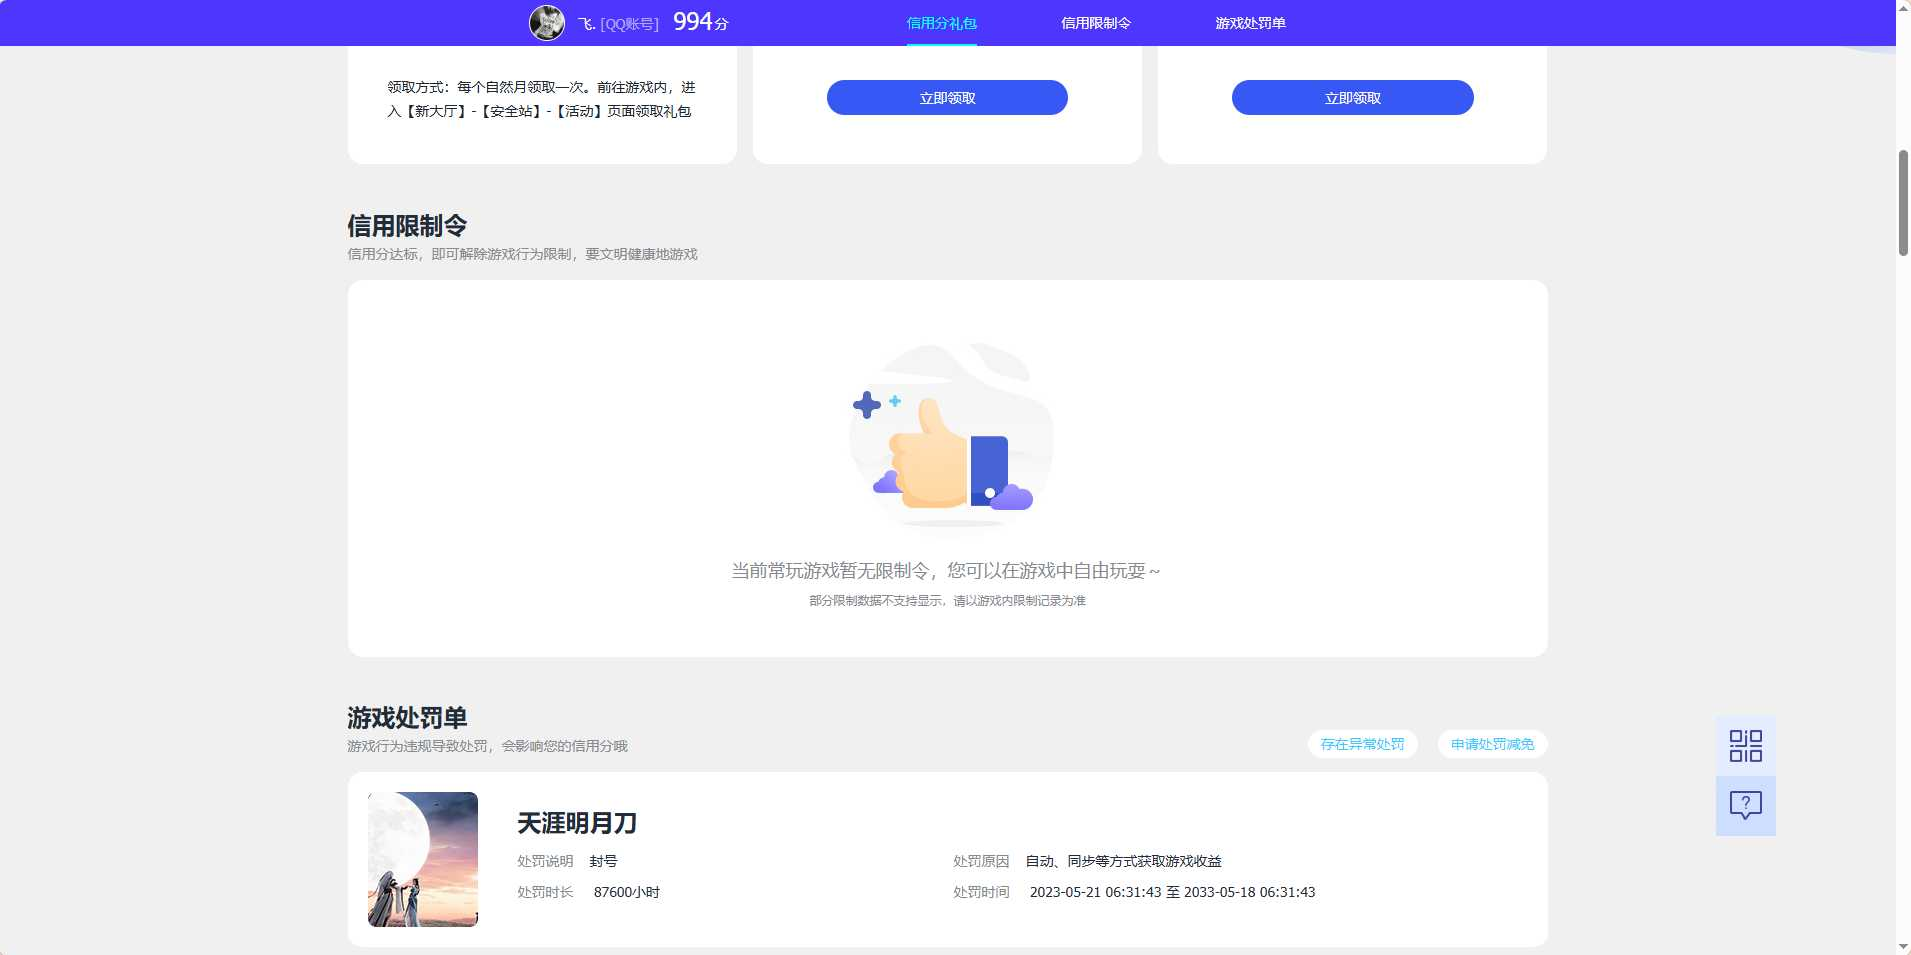Click the 信用分达标 subtitle text
Screen dimensions: 1911x955
522,254
